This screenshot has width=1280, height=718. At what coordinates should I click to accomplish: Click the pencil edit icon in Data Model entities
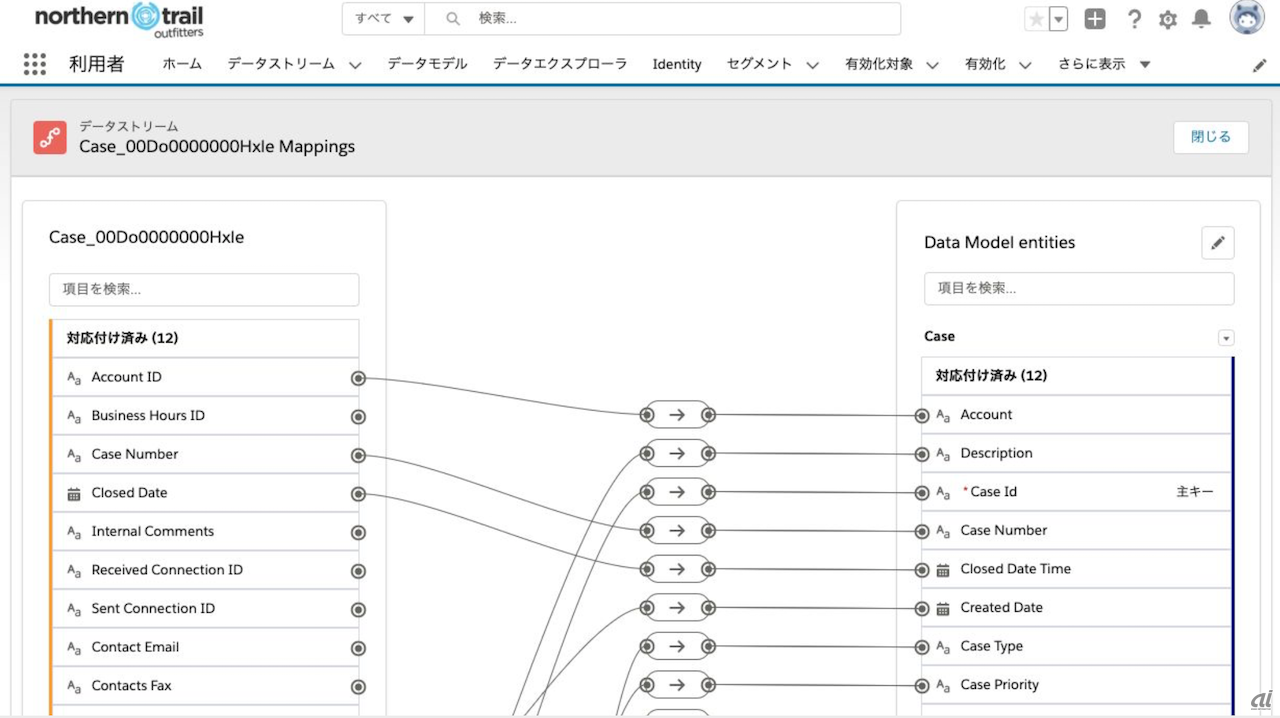click(x=1217, y=243)
